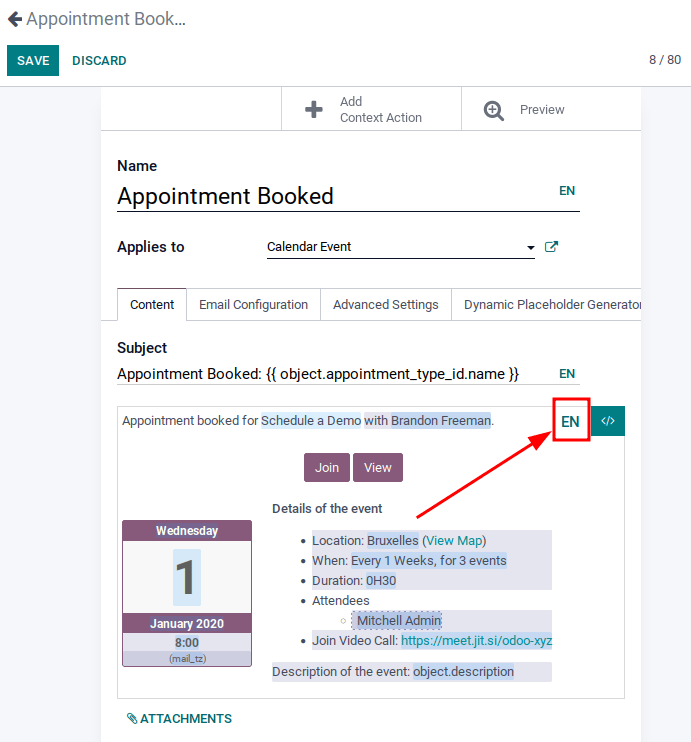Open the Calendar Event external link icon

tap(551, 247)
